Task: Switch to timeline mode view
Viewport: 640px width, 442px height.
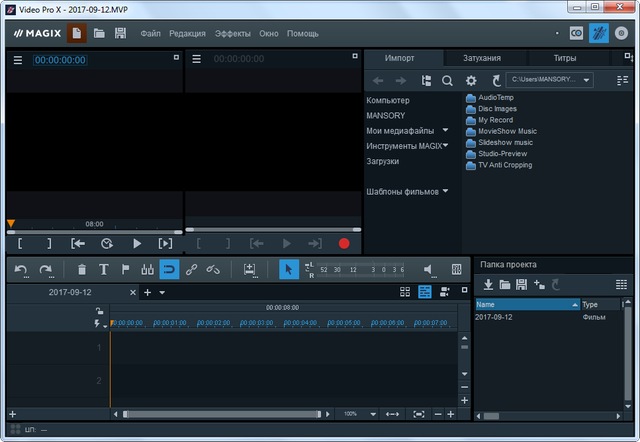Action: point(425,292)
